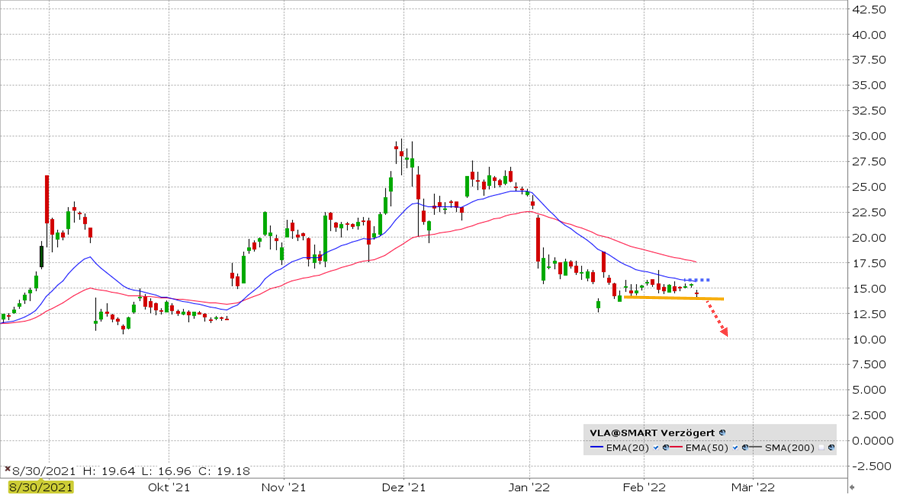Uncheck the EMA(20) indicator checkbox

(655, 447)
